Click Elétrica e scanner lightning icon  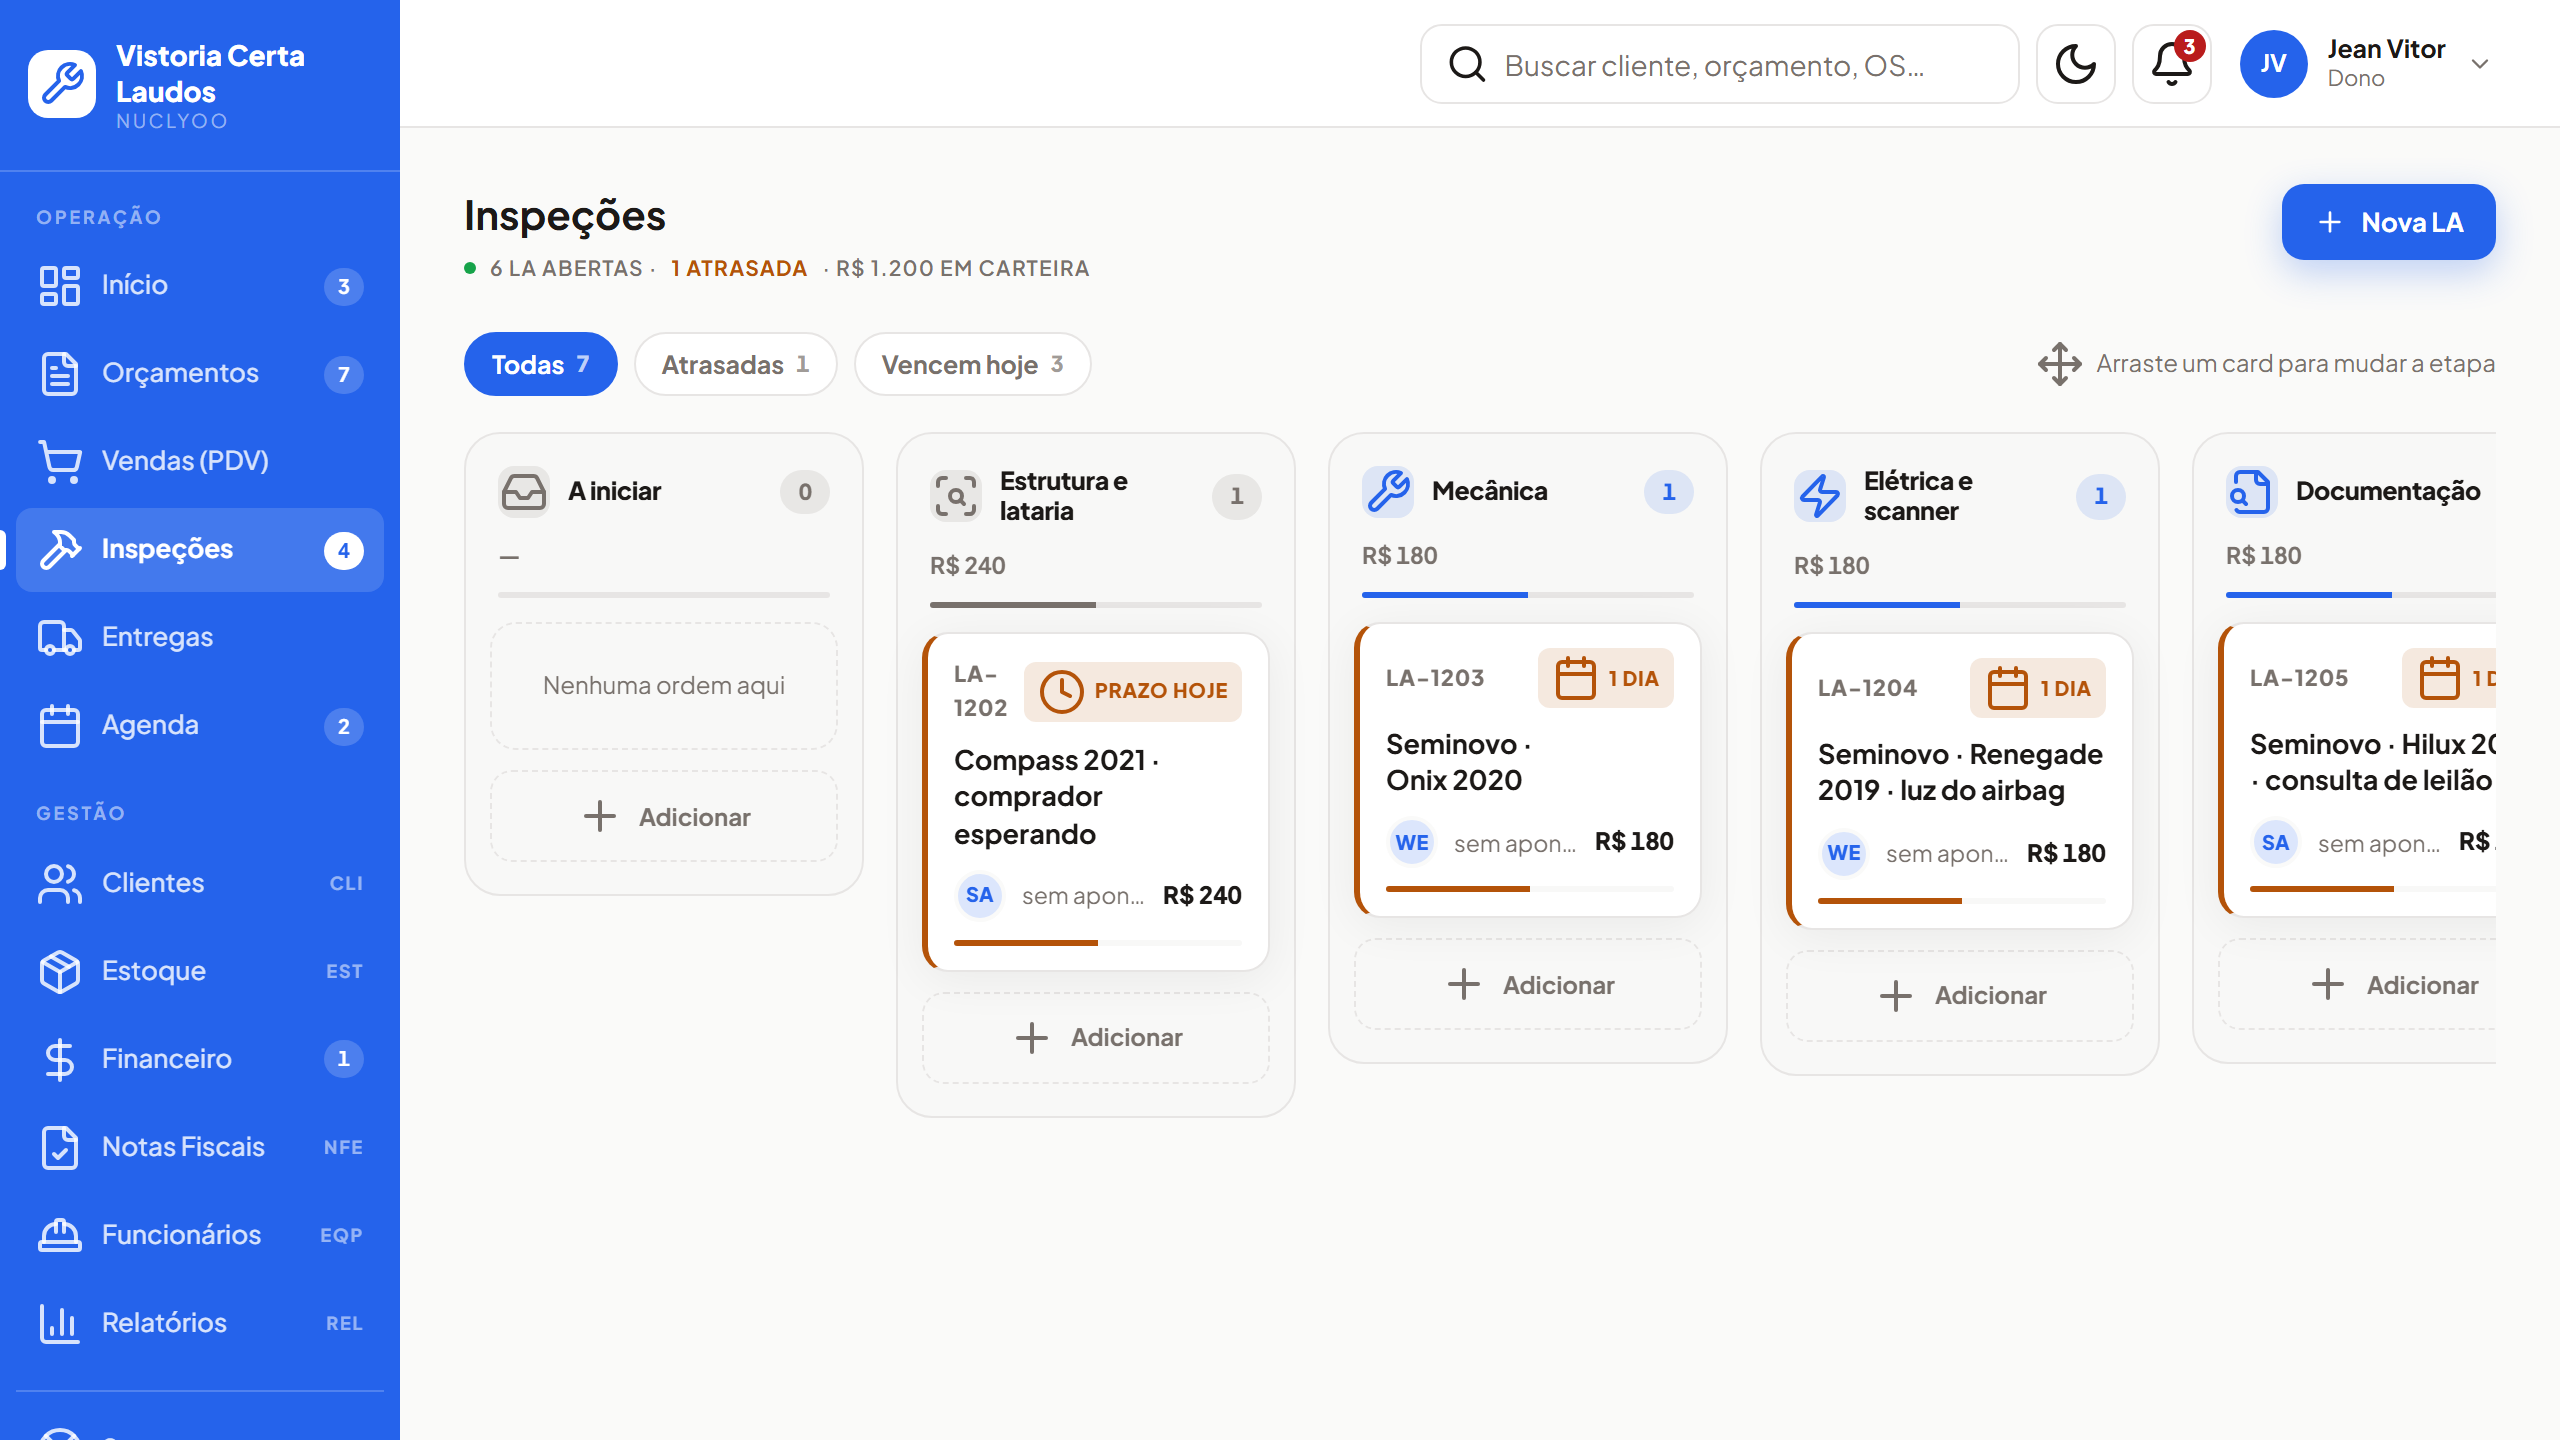pyautogui.click(x=1820, y=496)
